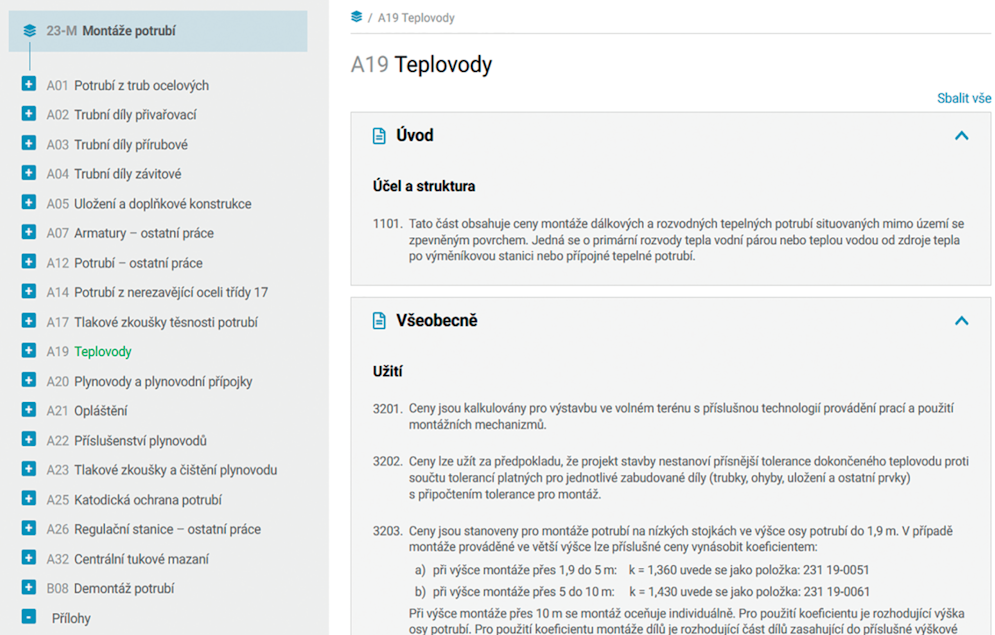Viewport: 995px width, 635px height.
Task: Open A17 Tlakové zkoušky těsnosti potrubí
Action: [152, 322]
